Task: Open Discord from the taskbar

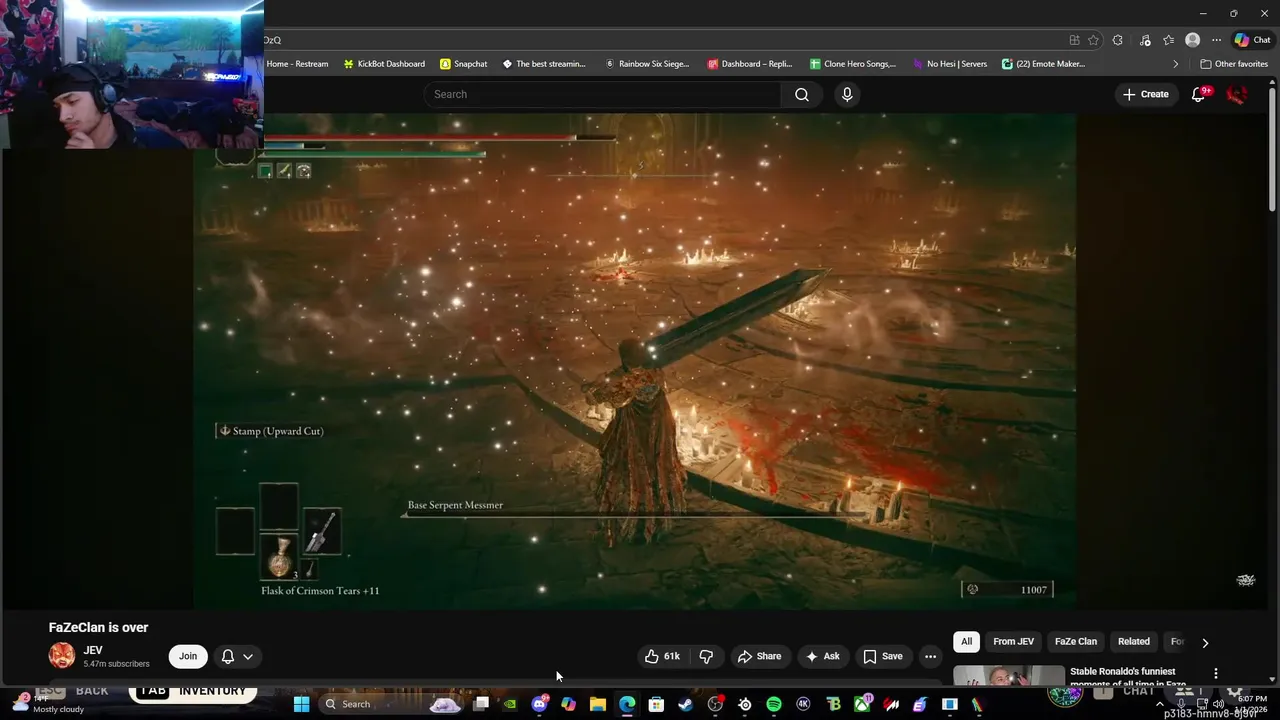Action: [x=540, y=704]
